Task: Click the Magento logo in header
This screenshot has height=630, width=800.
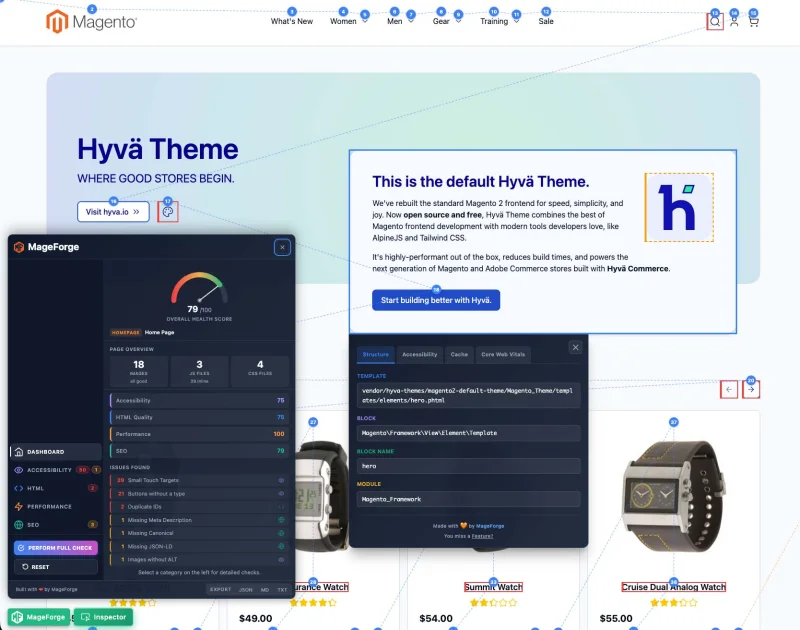Action: click(x=91, y=22)
